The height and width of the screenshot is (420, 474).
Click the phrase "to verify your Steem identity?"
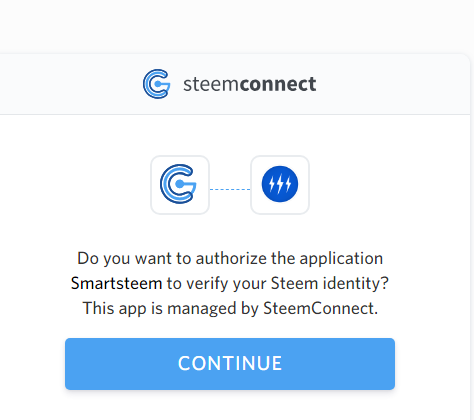tap(278, 284)
